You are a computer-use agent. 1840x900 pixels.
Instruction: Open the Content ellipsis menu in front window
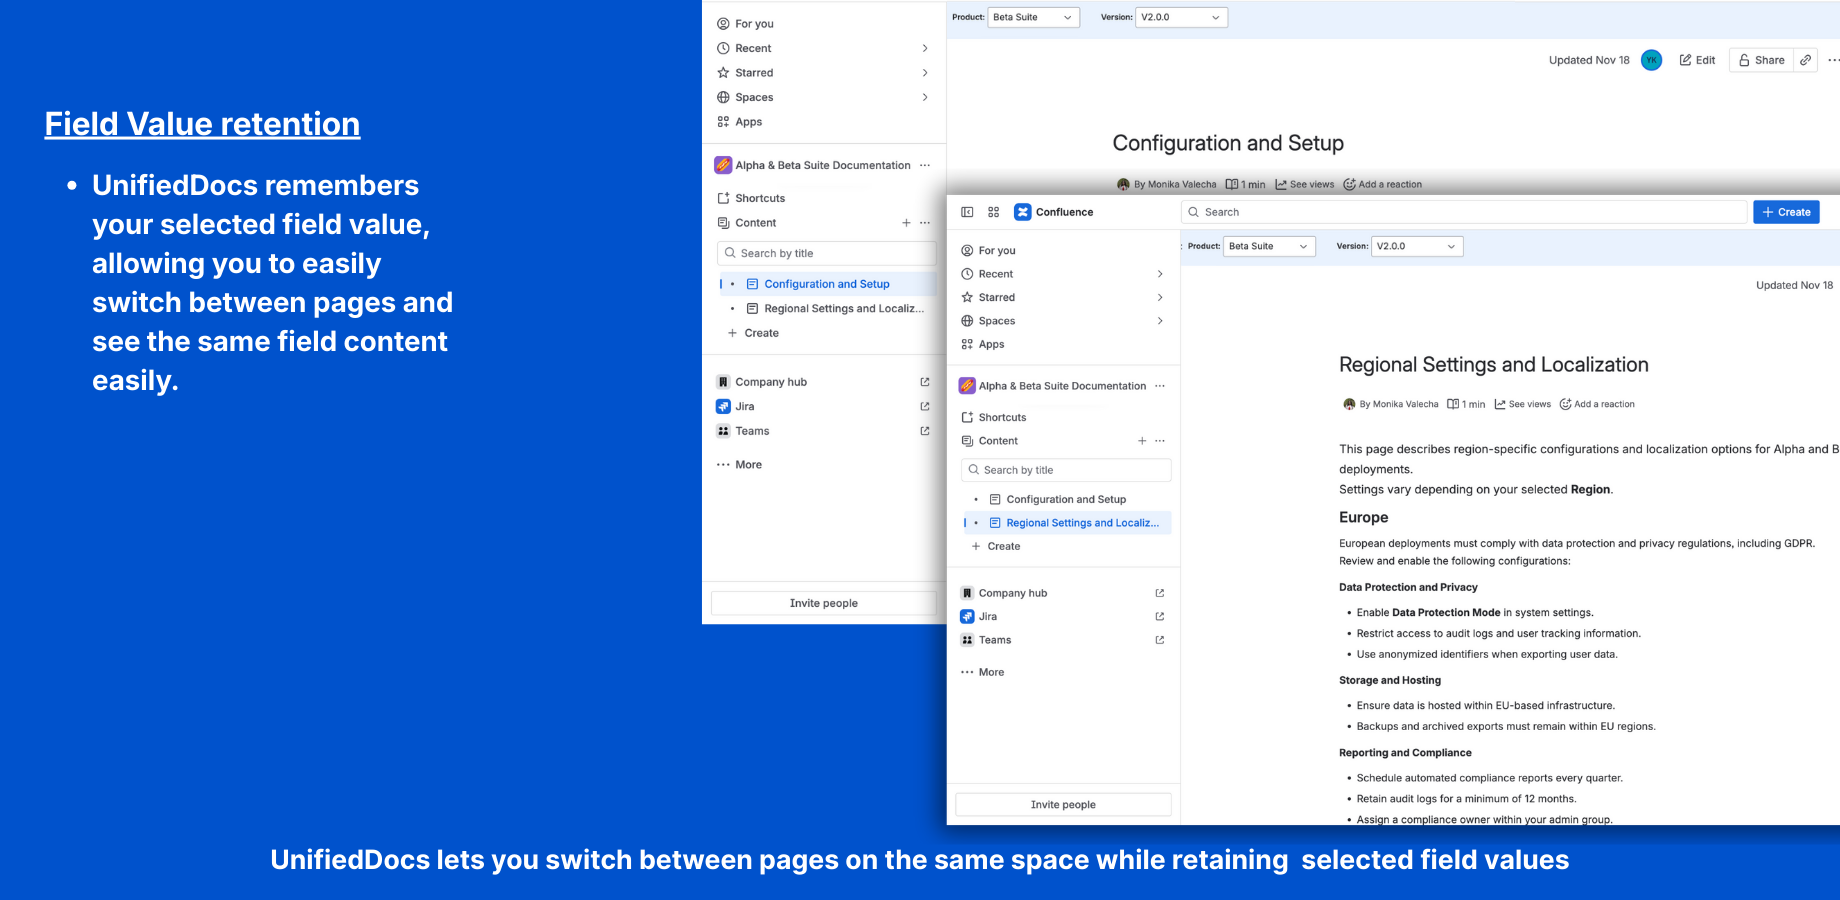point(1160,441)
